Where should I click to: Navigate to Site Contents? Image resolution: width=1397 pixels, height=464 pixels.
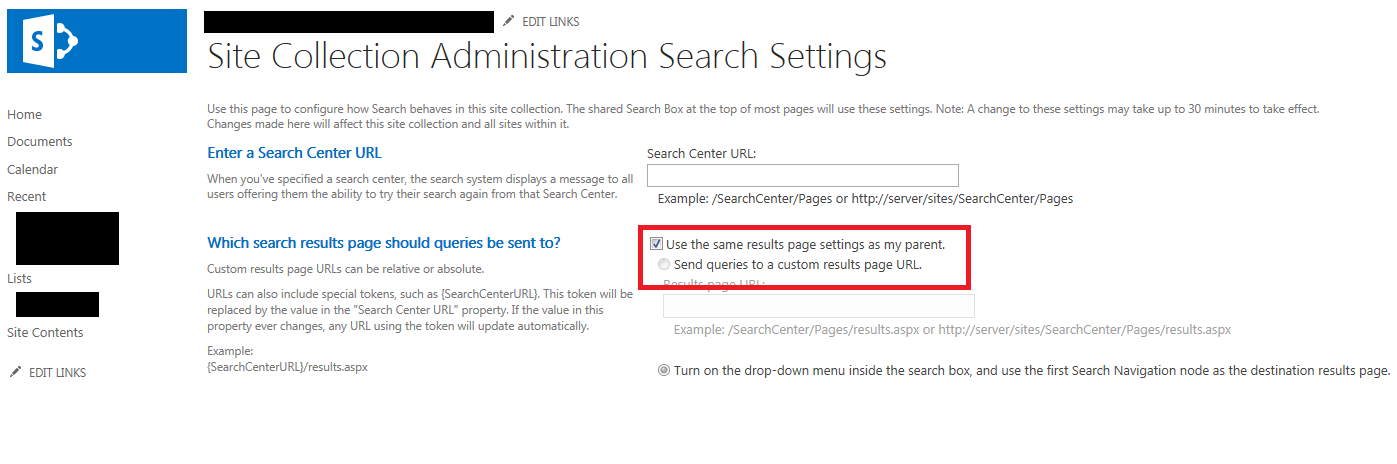pyautogui.click(x=45, y=333)
